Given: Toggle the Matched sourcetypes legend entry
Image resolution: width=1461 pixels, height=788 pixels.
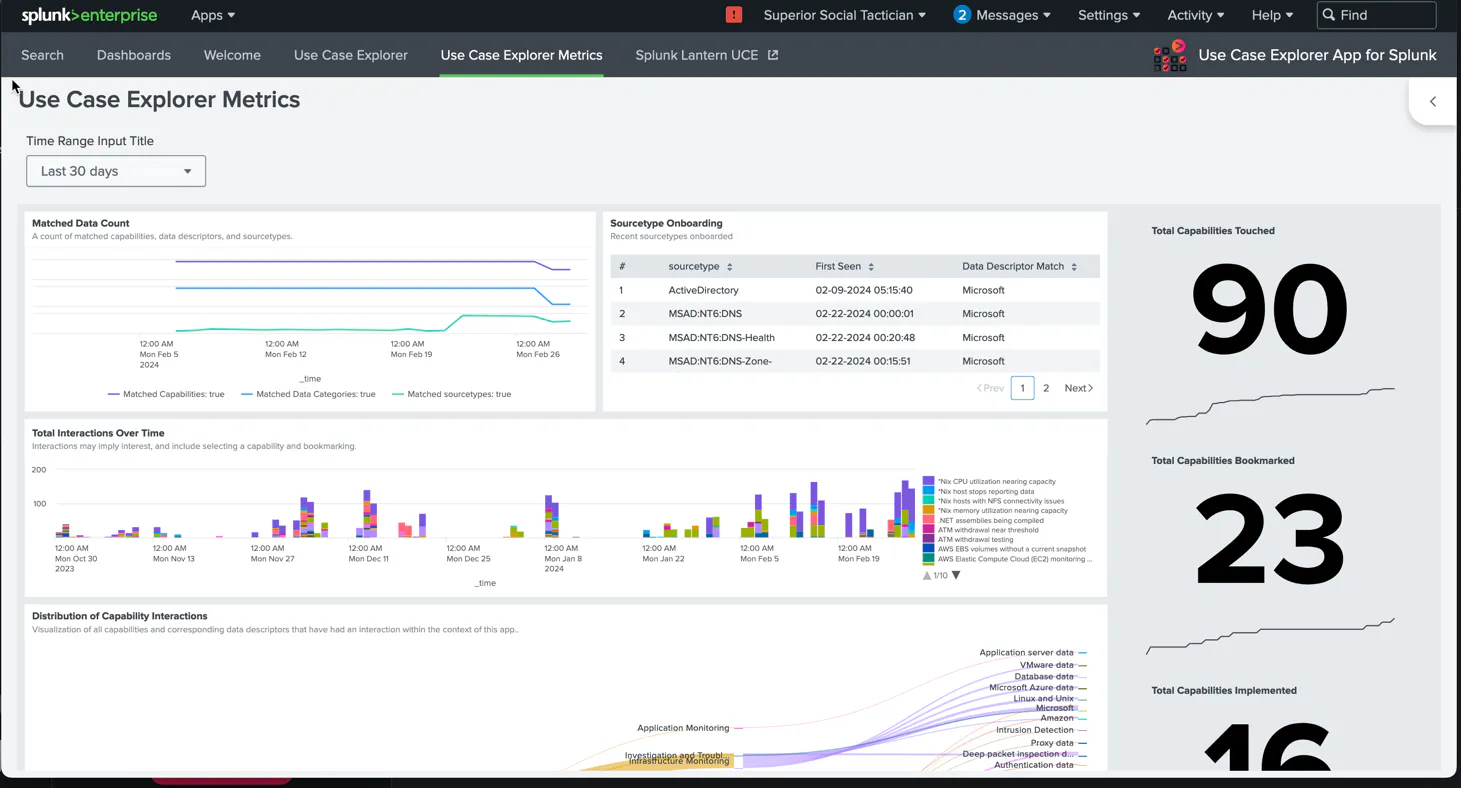Looking at the screenshot, I should (x=455, y=394).
